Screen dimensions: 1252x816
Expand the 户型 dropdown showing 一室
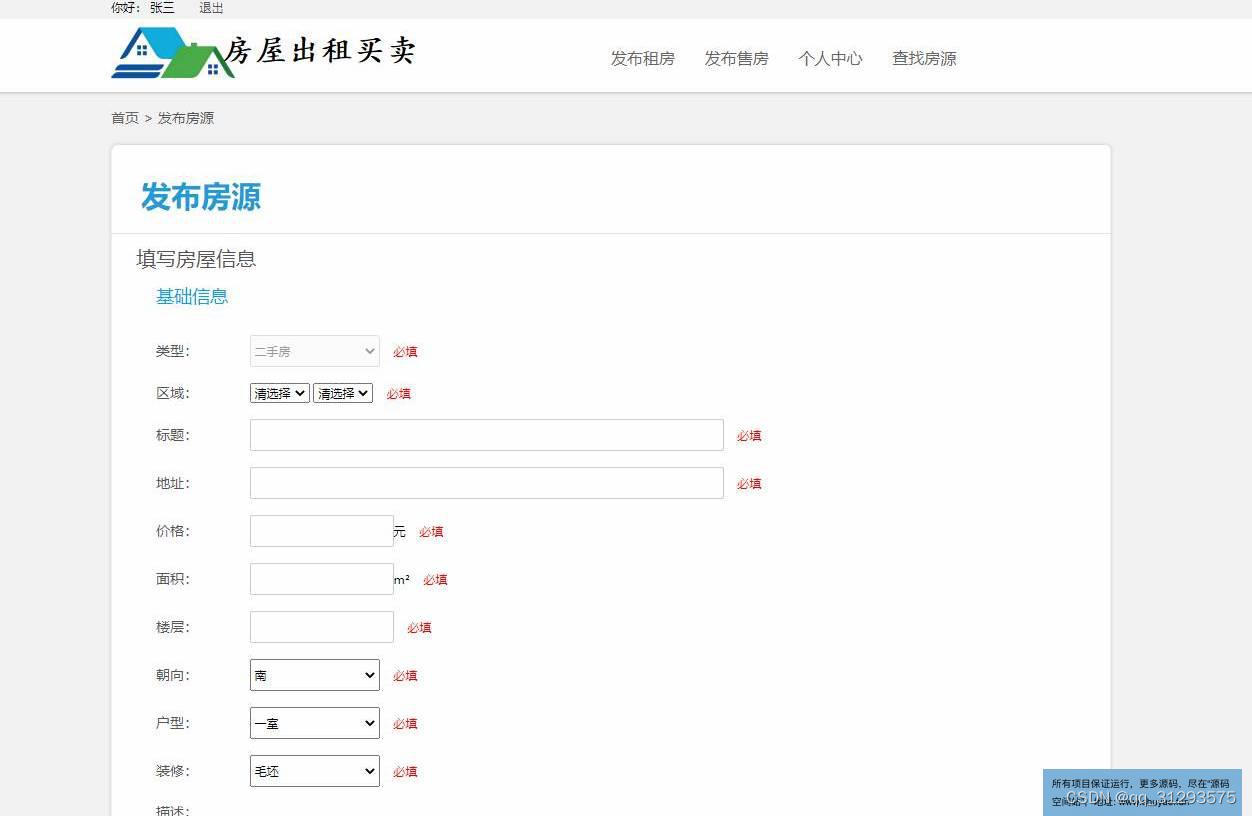(x=314, y=723)
